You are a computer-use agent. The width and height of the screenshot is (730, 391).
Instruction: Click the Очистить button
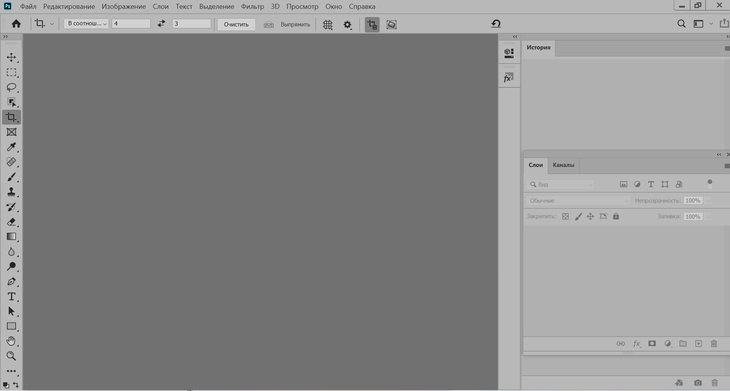tap(236, 25)
